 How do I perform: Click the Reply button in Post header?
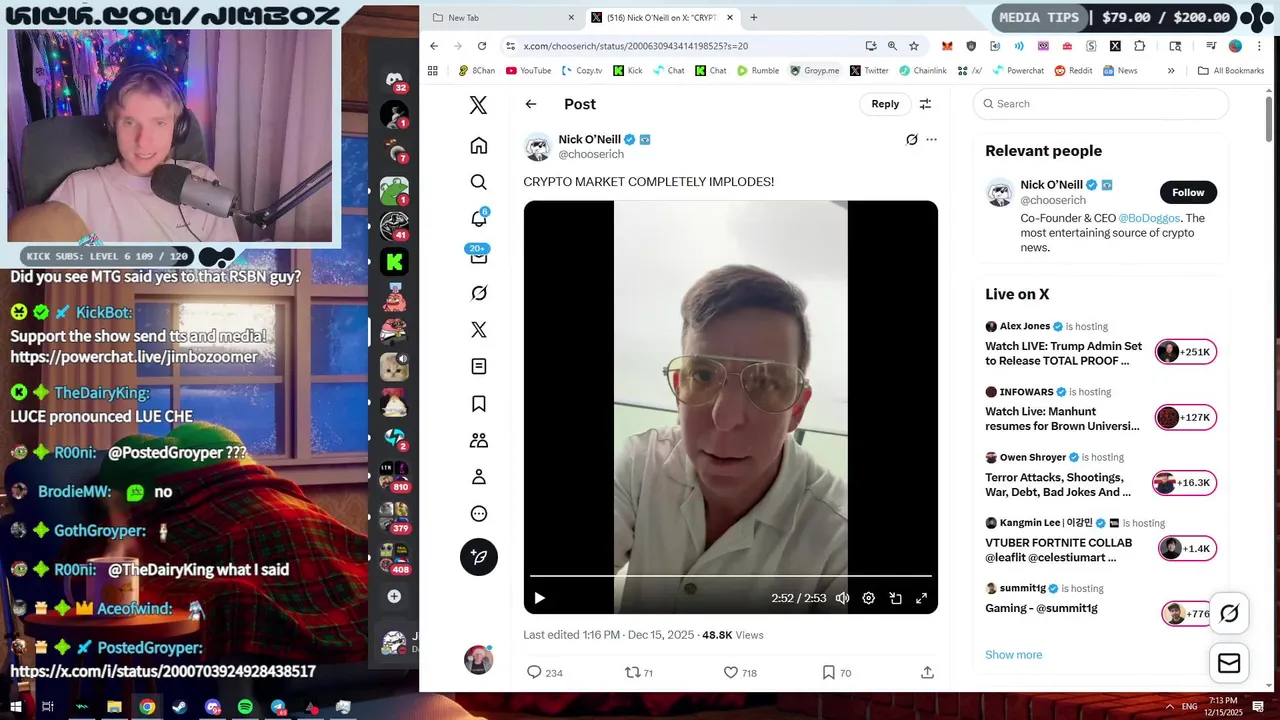885,104
